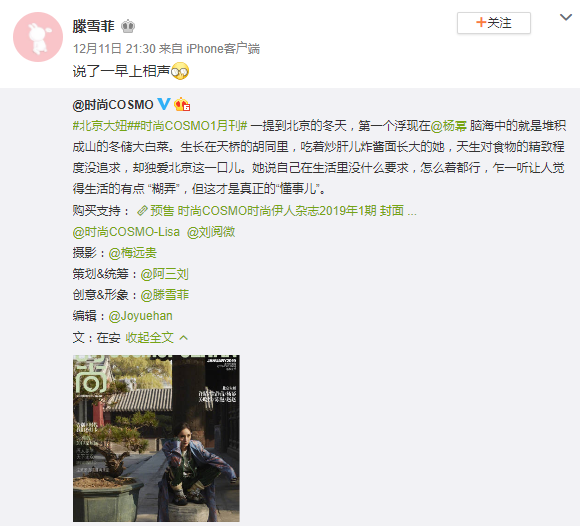Open the pink rabbit profile avatar
The image size is (580, 526).
[x=38, y=37]
